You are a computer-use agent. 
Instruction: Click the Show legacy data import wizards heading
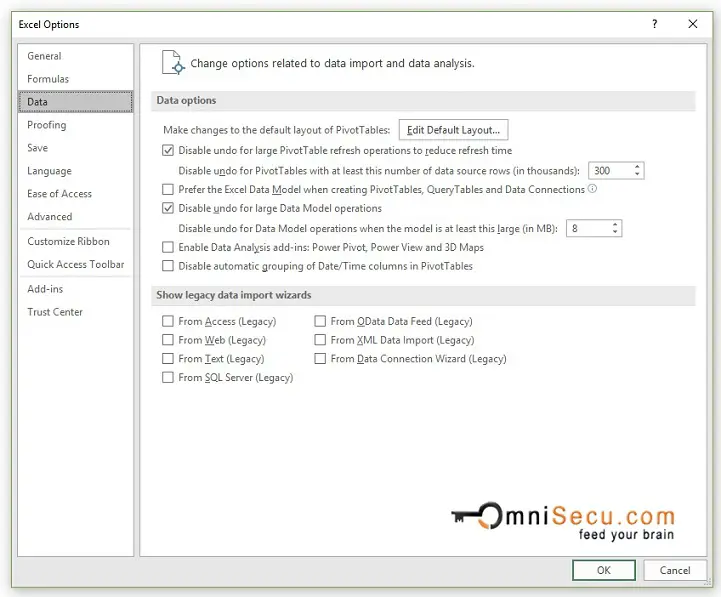coord(234,295)
